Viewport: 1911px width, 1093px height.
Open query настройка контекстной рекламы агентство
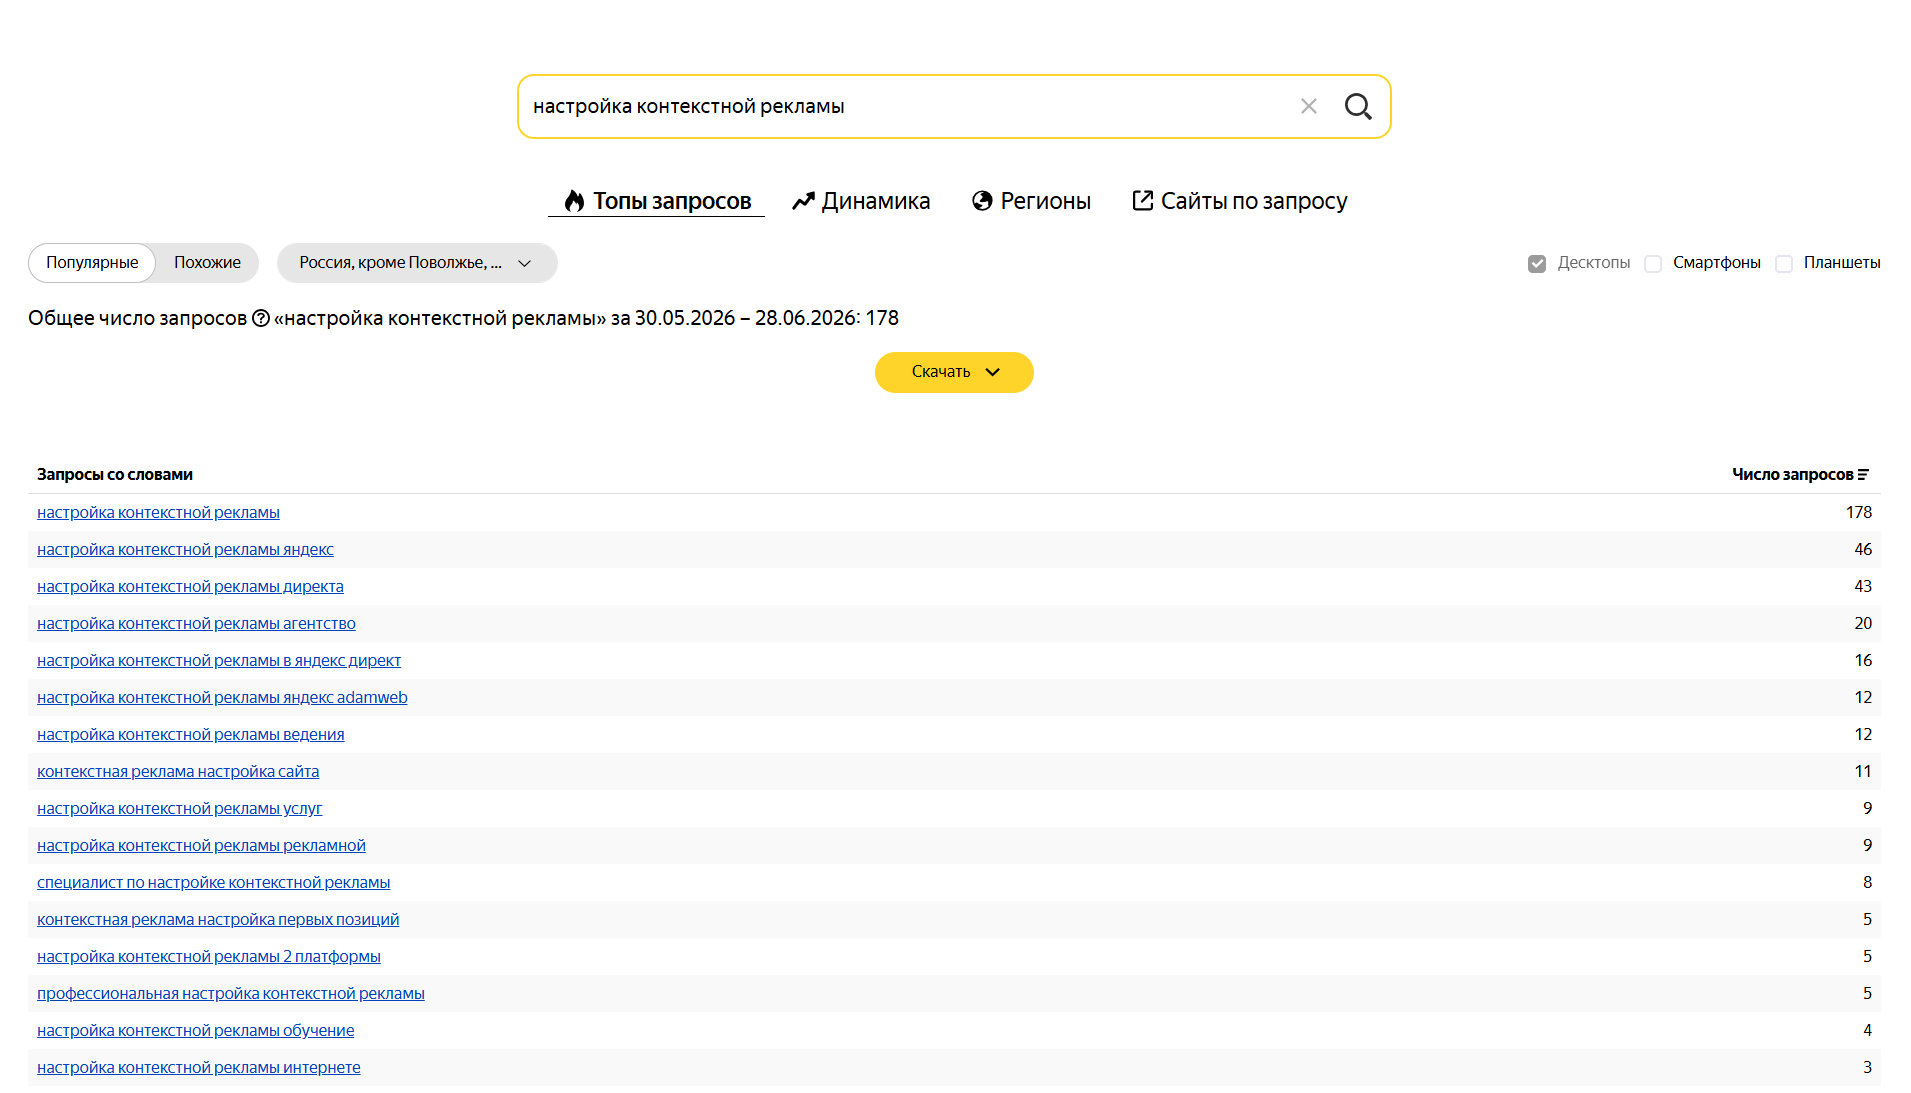point(196,624)
